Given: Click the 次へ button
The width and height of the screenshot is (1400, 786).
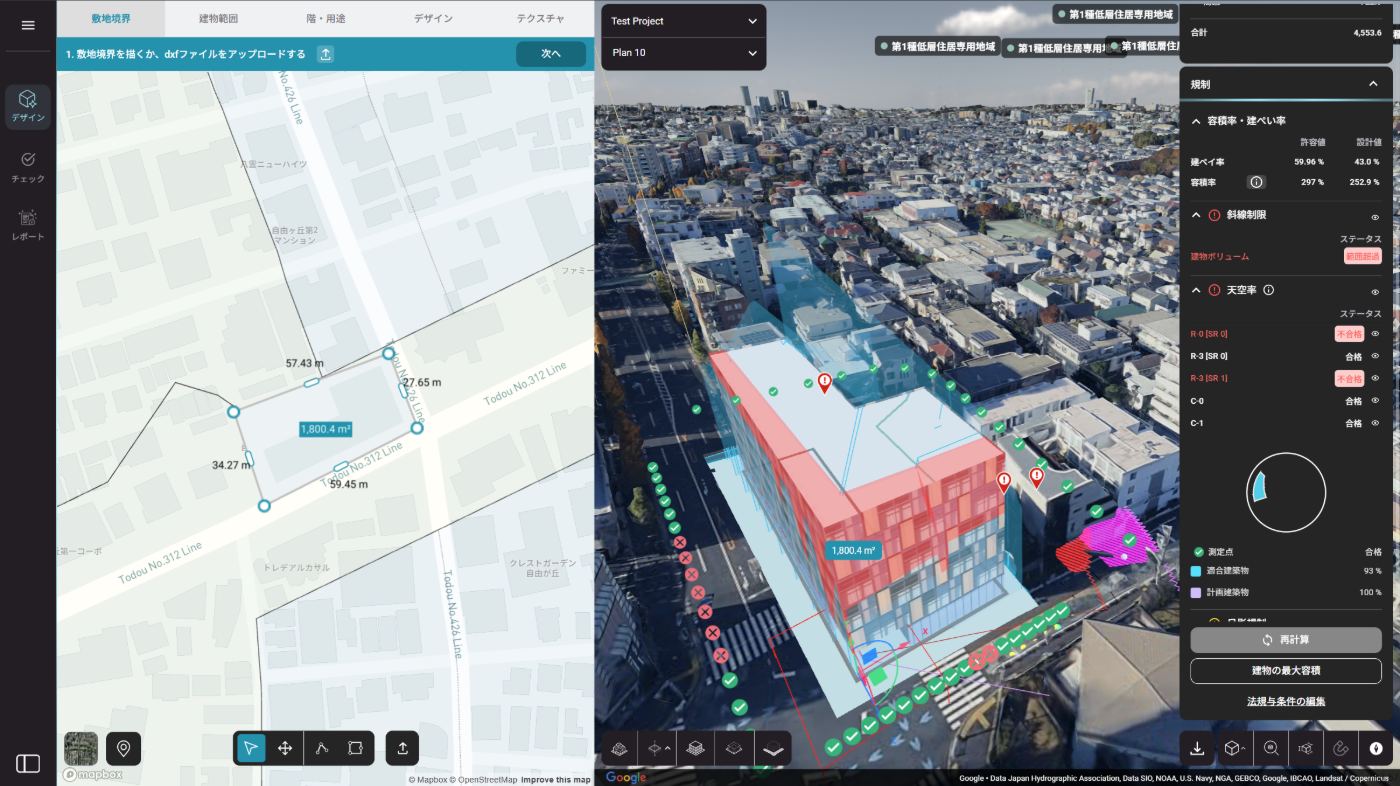Looking at the screenshot, I should pos(551,54).
